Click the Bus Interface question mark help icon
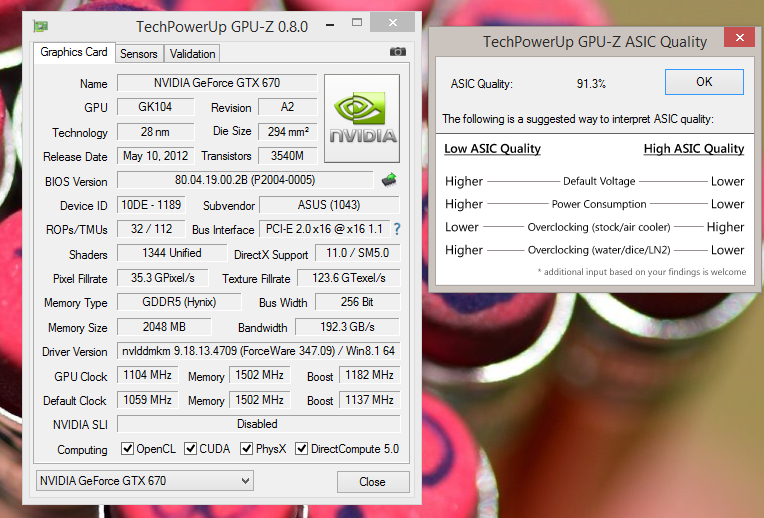The width and height of the screenshot is (764, 518). [397, 229]
